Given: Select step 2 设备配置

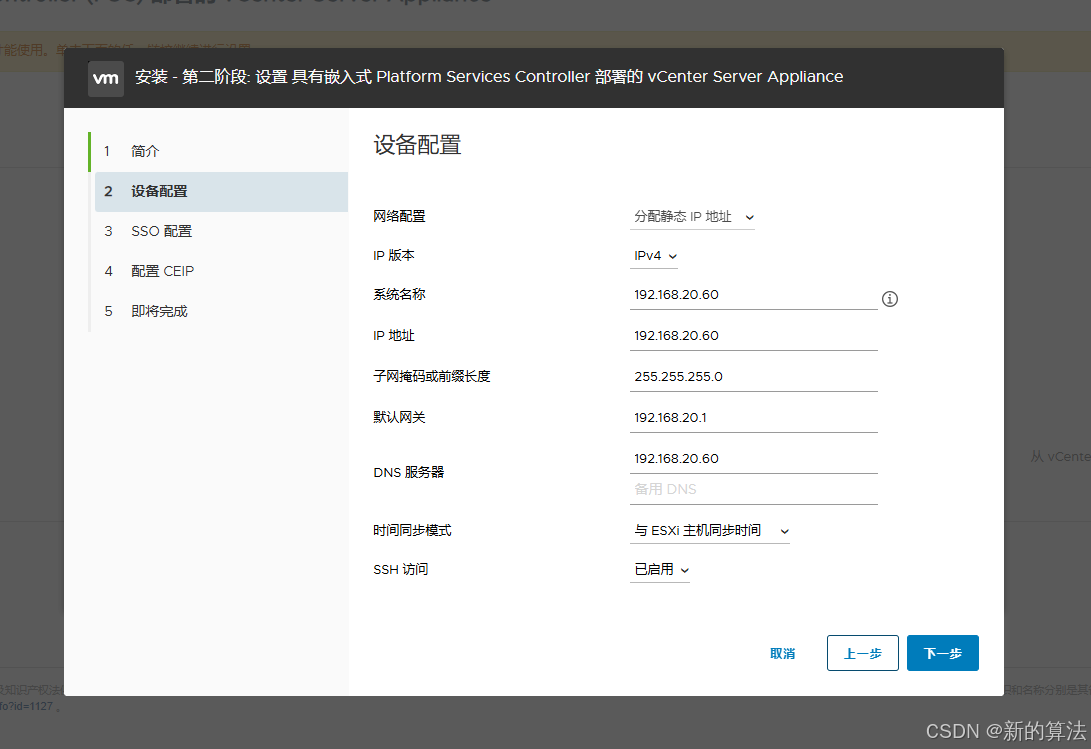Looking at the screenshot, I should point(221,191).
